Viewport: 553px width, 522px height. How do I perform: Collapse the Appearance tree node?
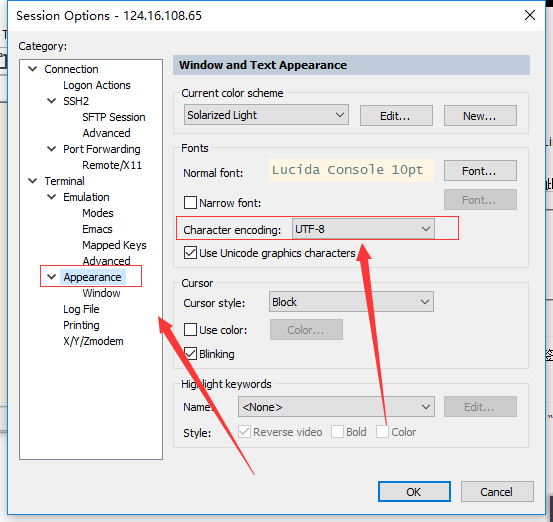tap(51, 277)
